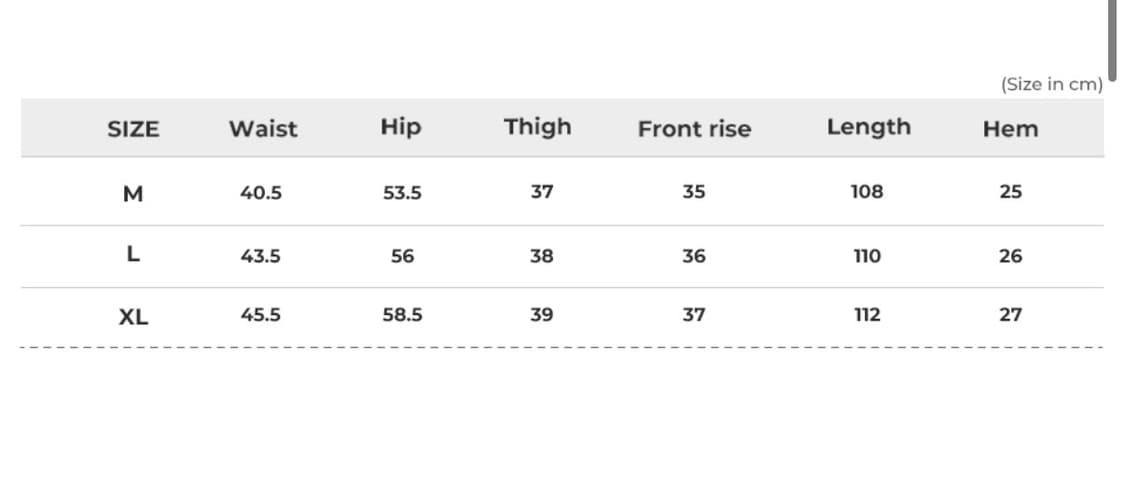This screenshot has width=1125, height=493.
Task: Click the 110 length value for L
Action: click(867, 256)
